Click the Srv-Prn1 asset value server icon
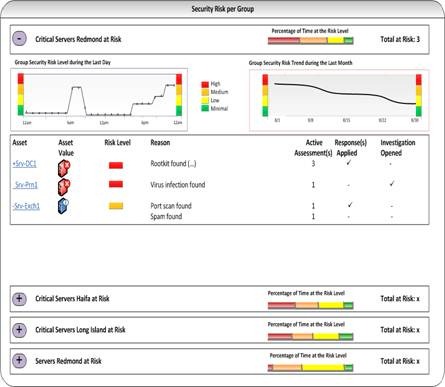 pyautogui.click(x=64, y=187)
